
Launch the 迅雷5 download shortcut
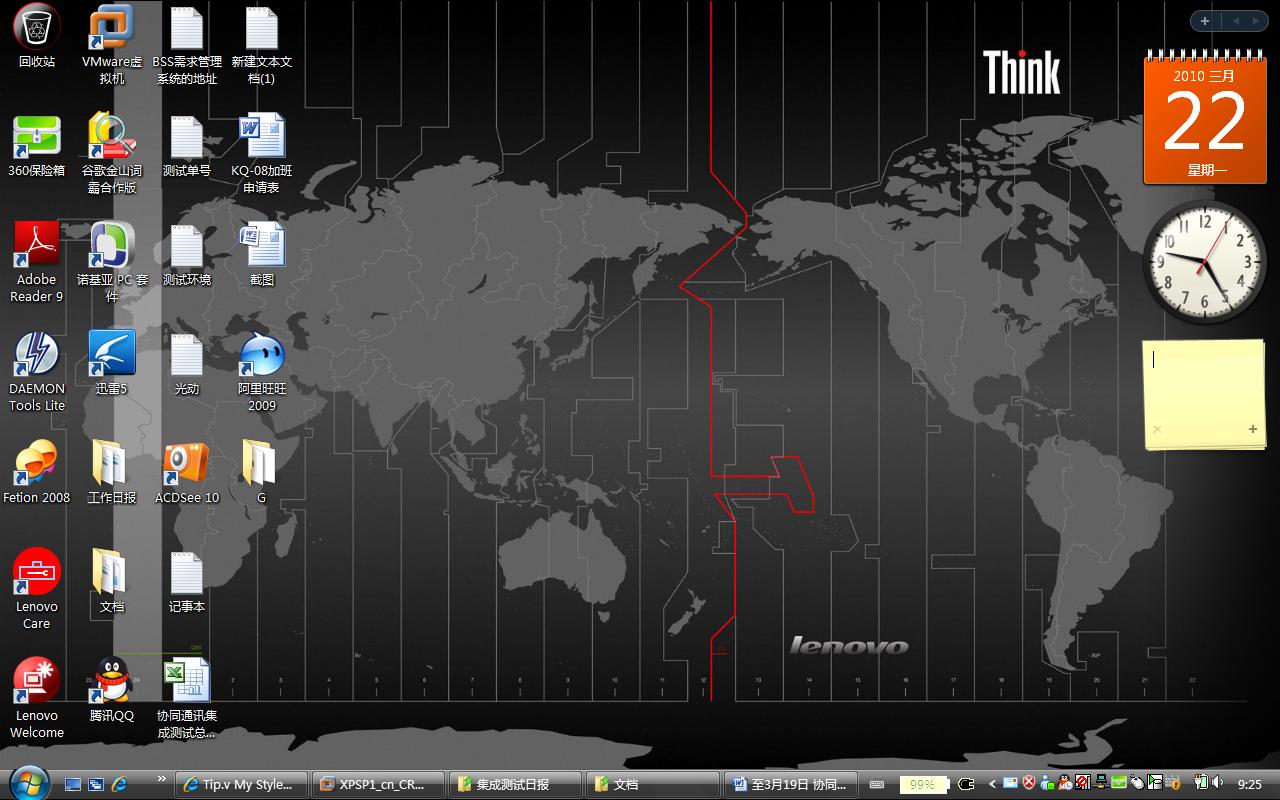coord(112,364)
